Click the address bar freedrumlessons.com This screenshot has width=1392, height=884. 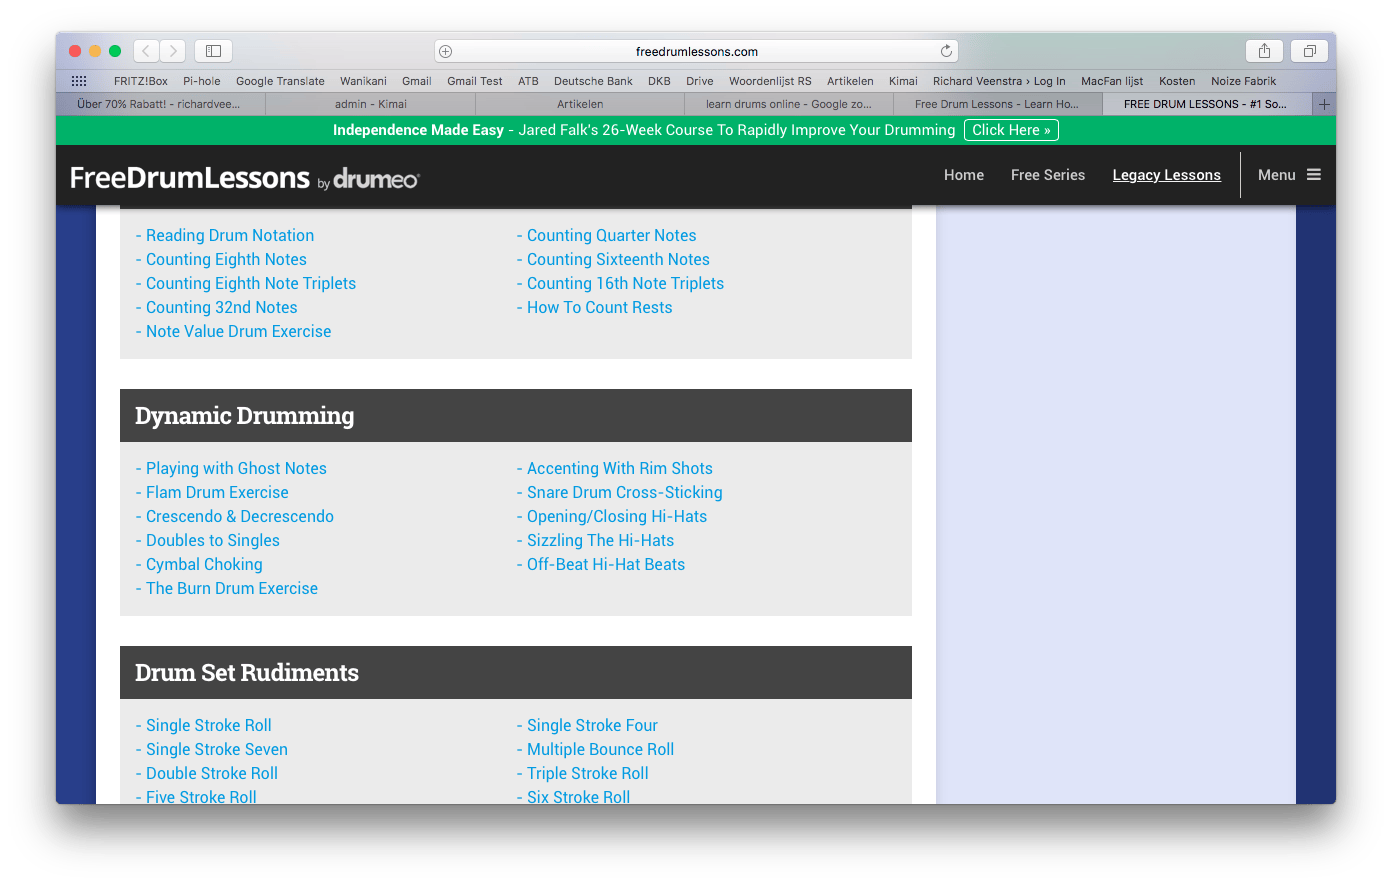point(697,51)
